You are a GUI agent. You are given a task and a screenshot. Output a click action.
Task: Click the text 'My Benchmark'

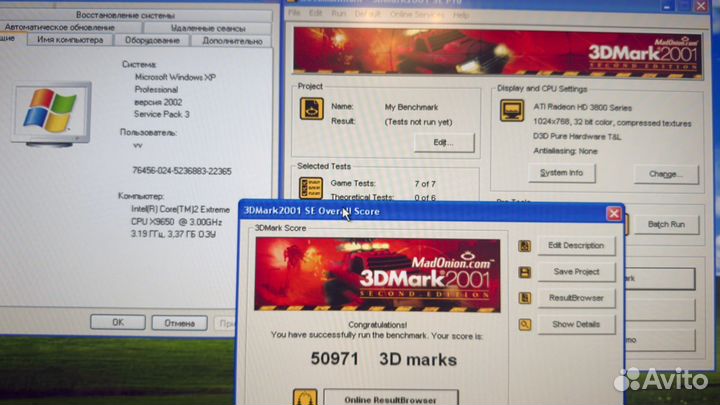click(411, 107)
